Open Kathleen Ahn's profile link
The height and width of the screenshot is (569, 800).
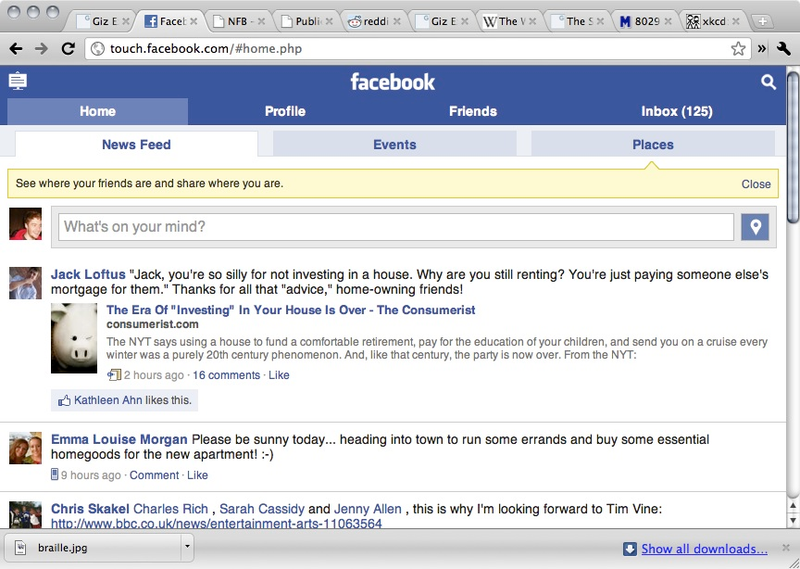coord(108,401)
